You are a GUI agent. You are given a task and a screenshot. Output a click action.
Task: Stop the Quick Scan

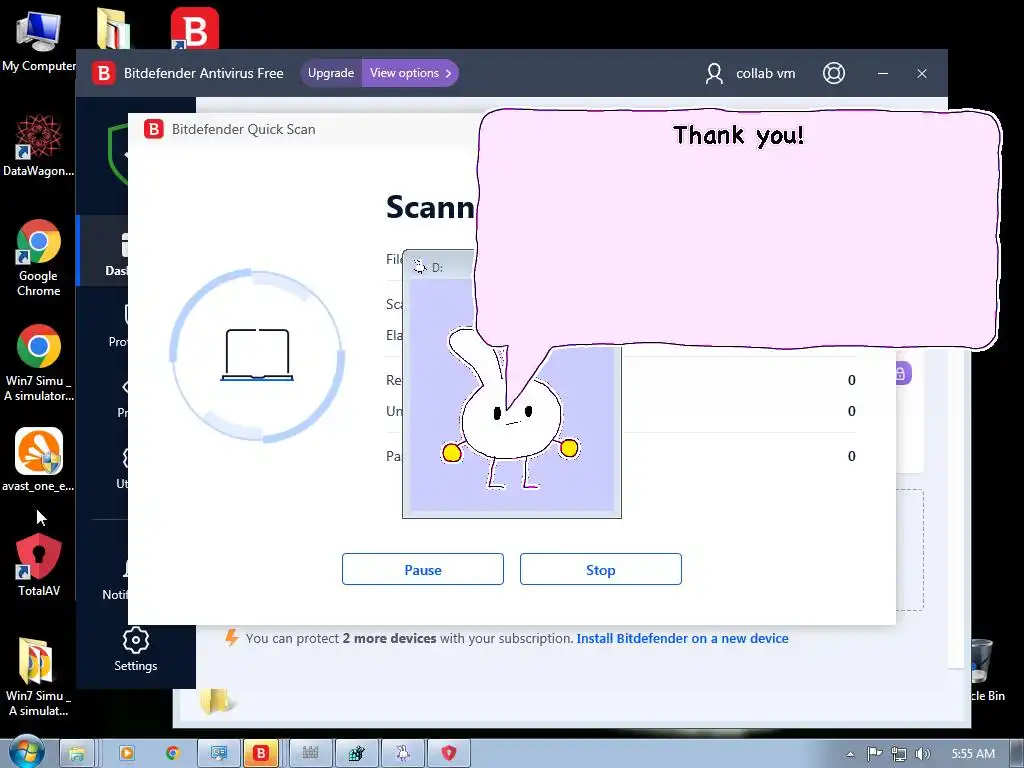[600, 569]
